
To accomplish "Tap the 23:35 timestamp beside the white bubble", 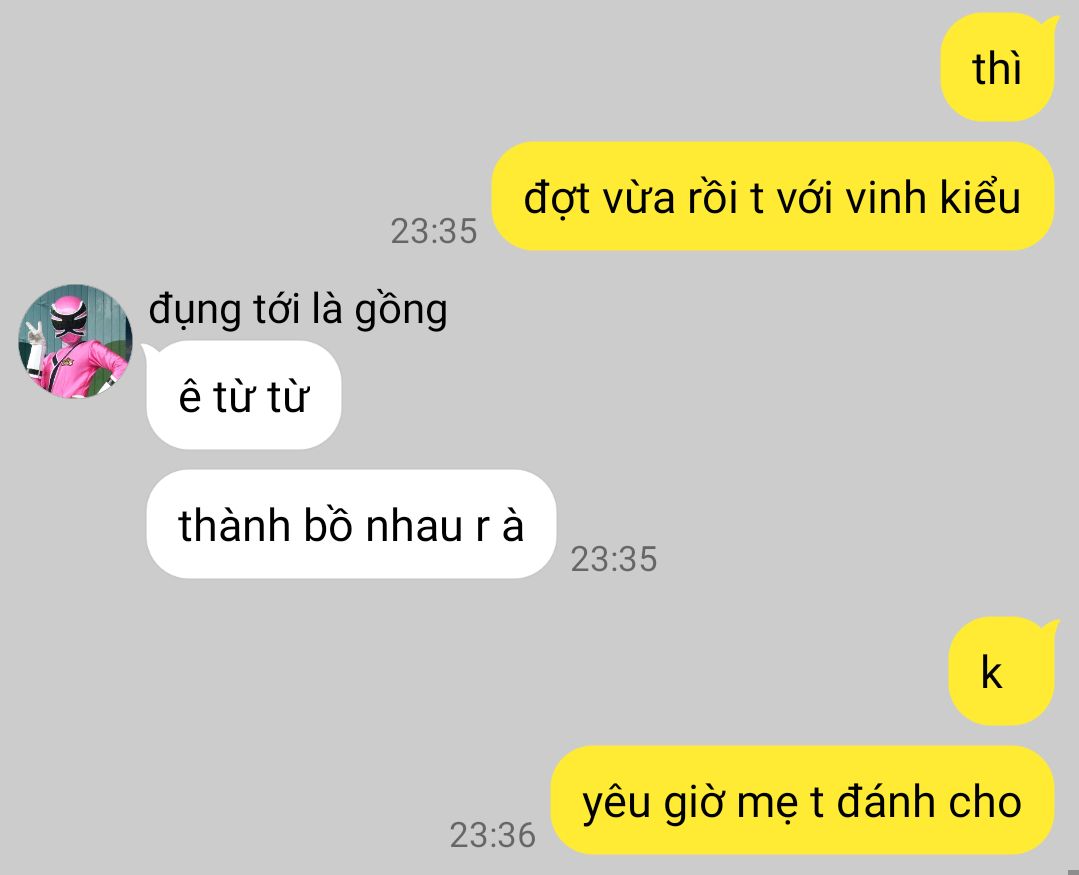I will [x=614, y=559].
